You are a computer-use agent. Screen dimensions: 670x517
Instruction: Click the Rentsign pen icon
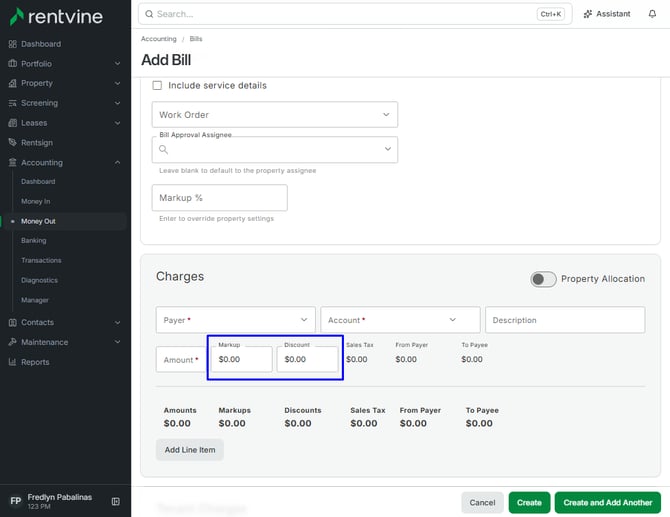coord(12,142)
